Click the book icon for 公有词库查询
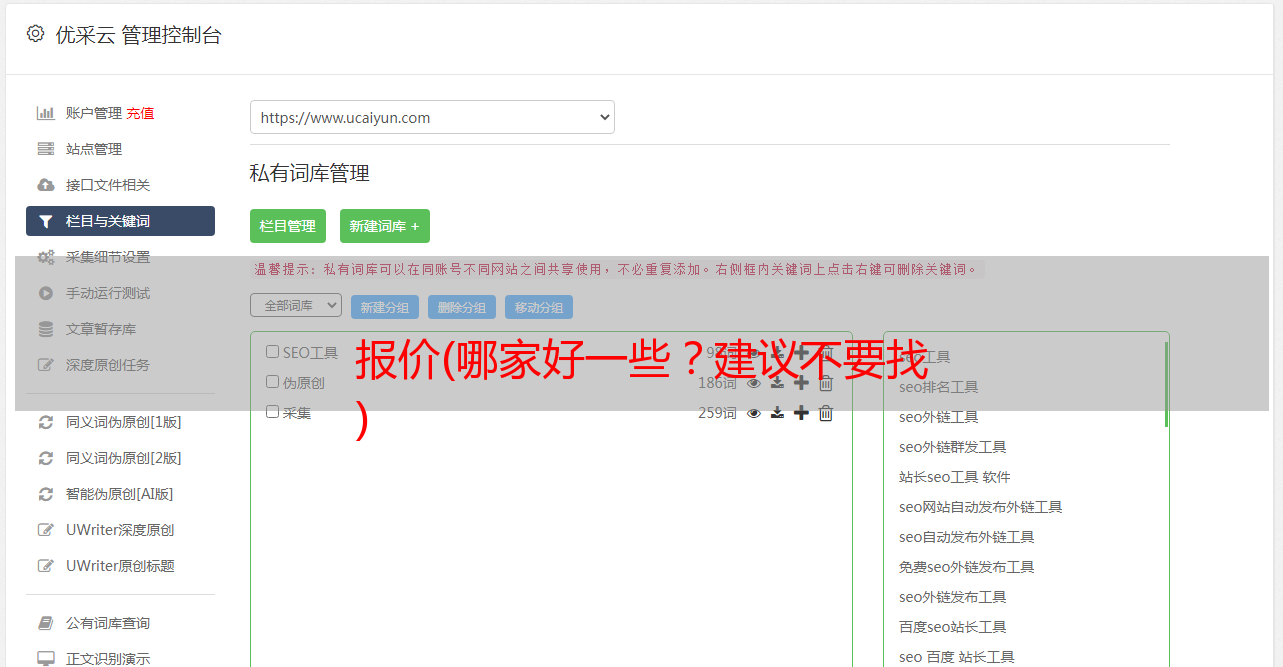 coord(45,623)
